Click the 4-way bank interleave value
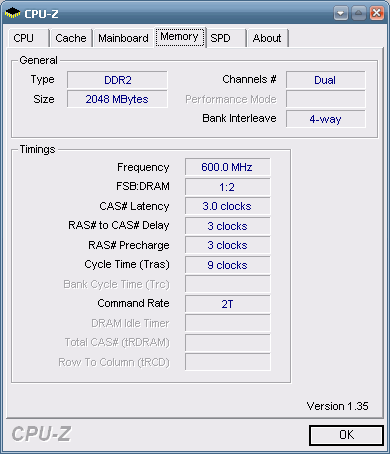This screenshot has height=454, width=390. (325, 119)
